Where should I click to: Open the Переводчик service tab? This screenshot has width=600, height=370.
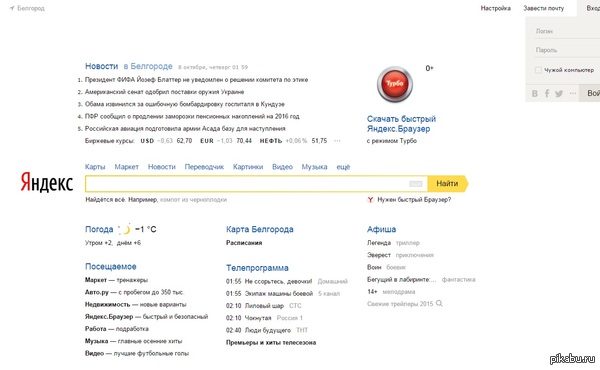204,167
